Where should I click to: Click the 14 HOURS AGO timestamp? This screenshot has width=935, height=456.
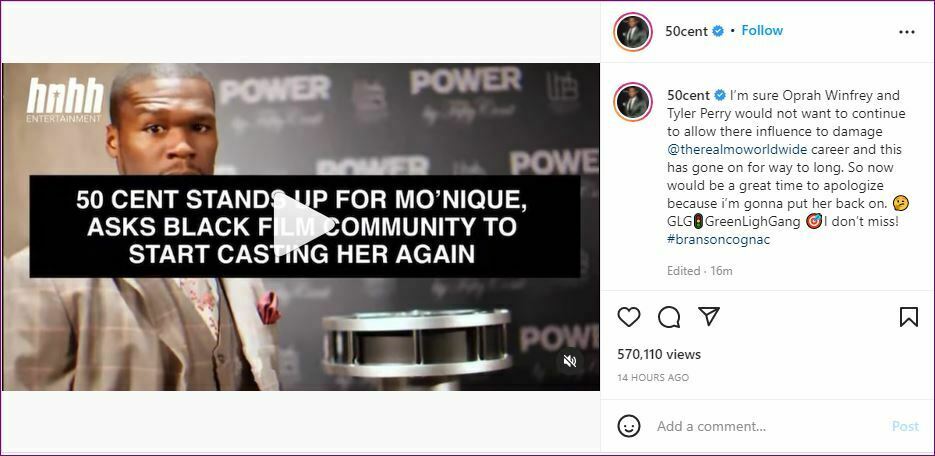click(652, 378)
